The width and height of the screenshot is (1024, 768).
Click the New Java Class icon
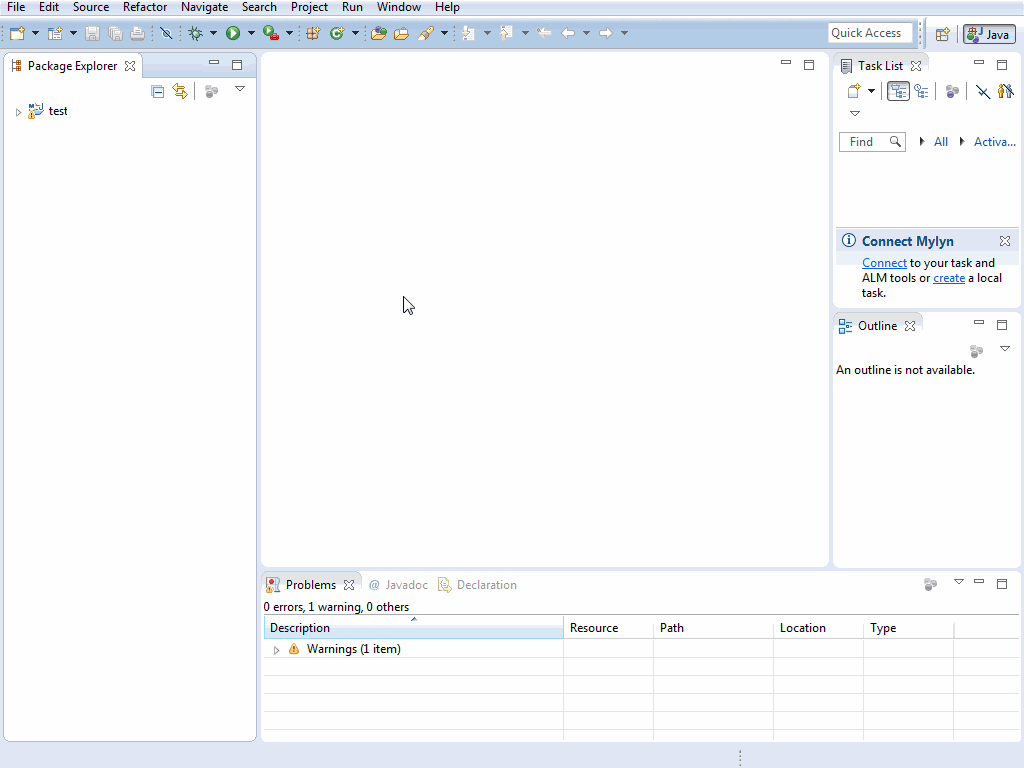(336, 33)
